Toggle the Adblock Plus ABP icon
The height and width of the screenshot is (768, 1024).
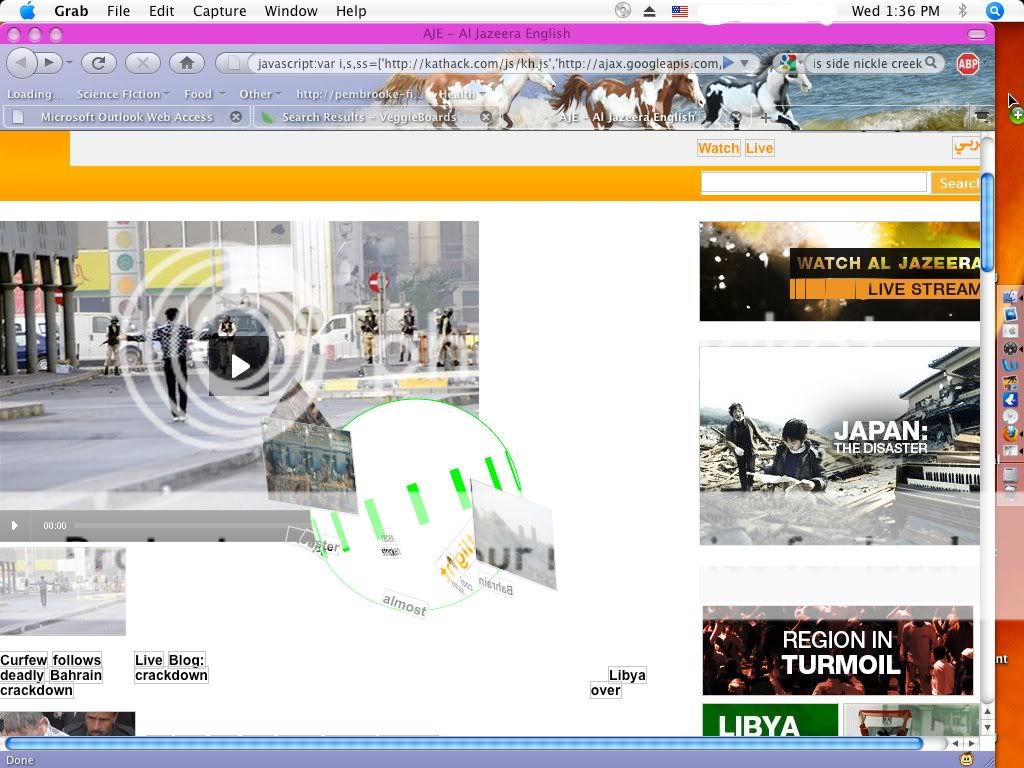967,63
